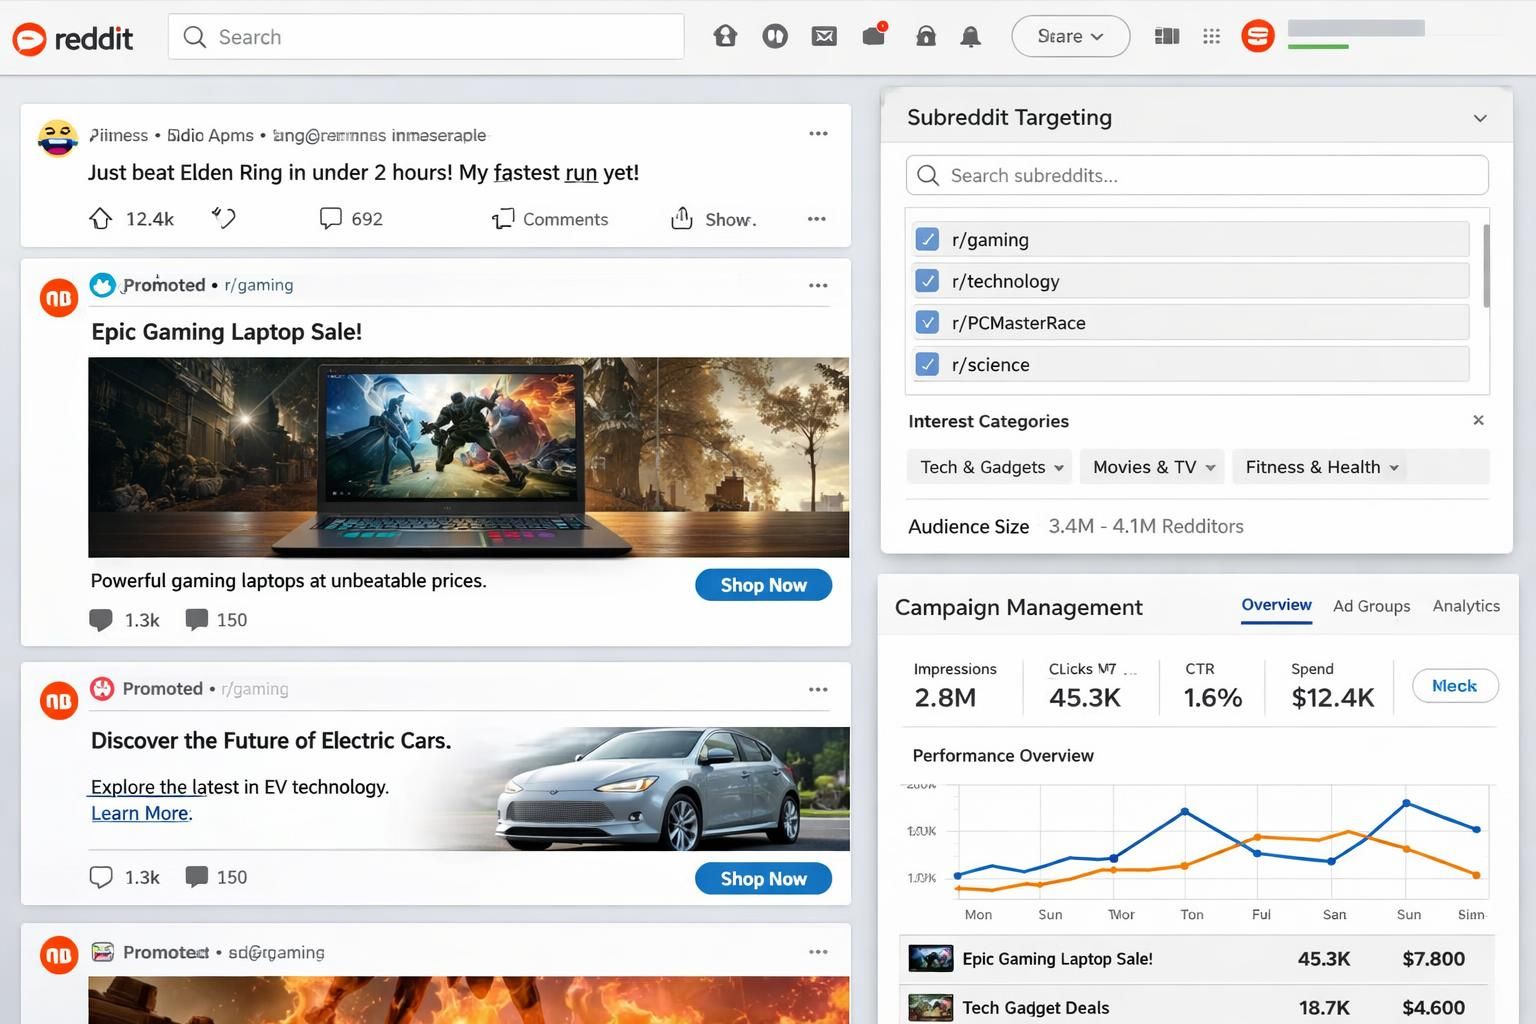Click the CTR 1.6% metric

(x=1212, y=686)
